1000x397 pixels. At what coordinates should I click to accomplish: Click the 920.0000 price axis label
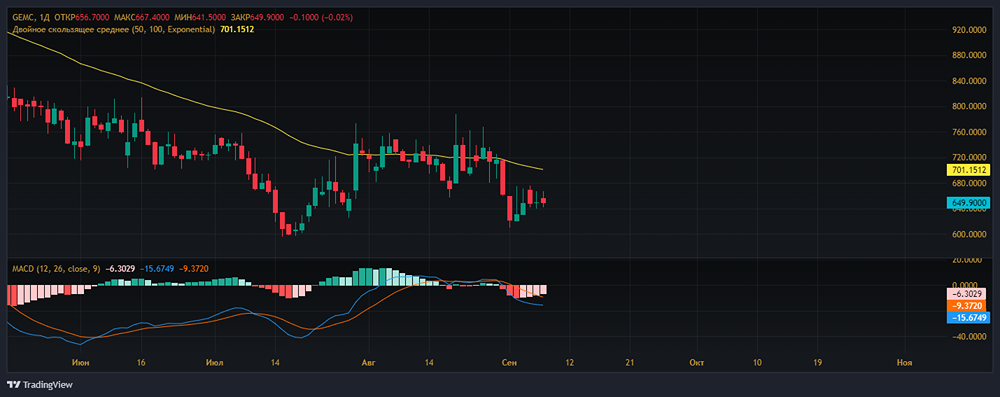(x=970, y=30)
